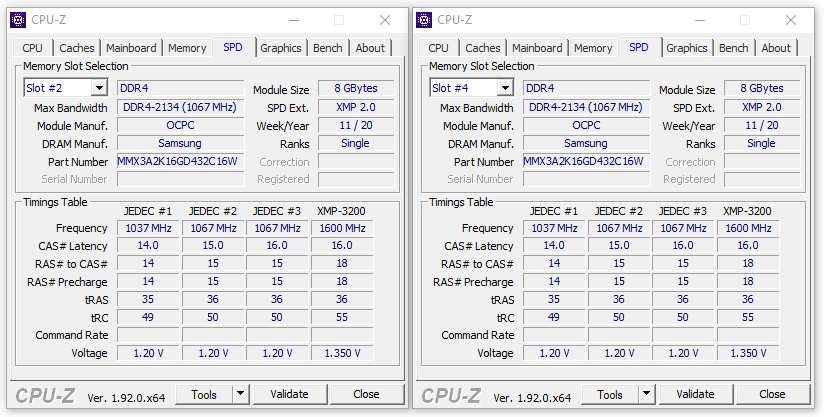This screenshot has width=824, height=417.
Task: Close the left CPU-Z window via title bar X
Action: click(x=385, y=20)
